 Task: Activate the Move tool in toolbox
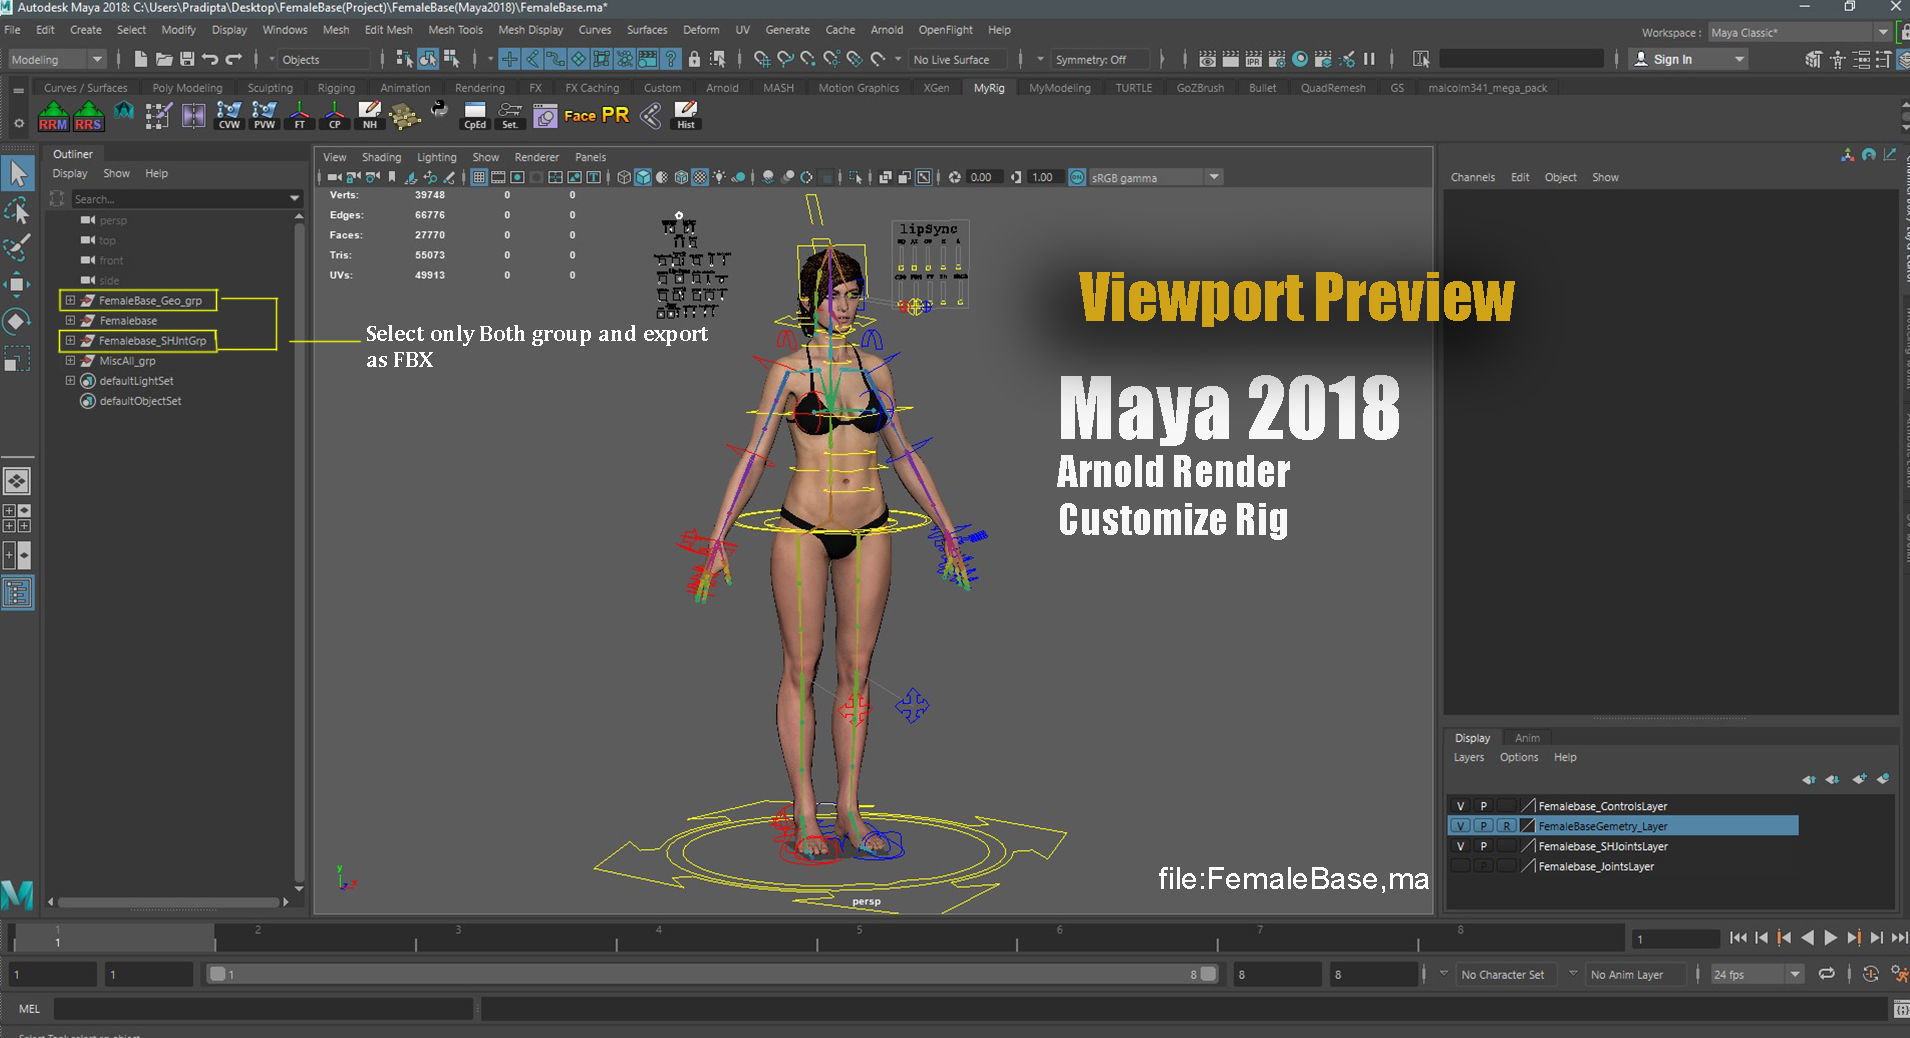[18, 284]
